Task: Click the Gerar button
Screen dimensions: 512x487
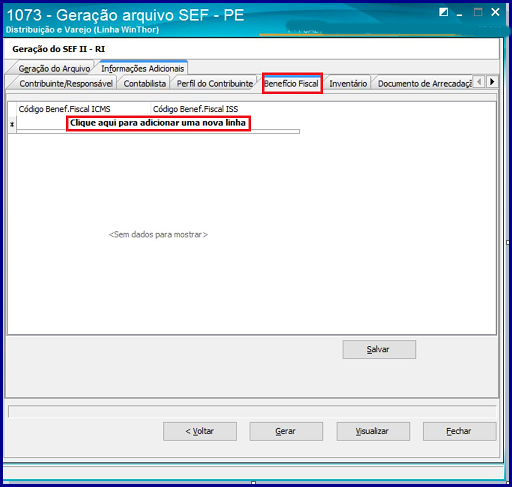Action: tap(286, 431)
